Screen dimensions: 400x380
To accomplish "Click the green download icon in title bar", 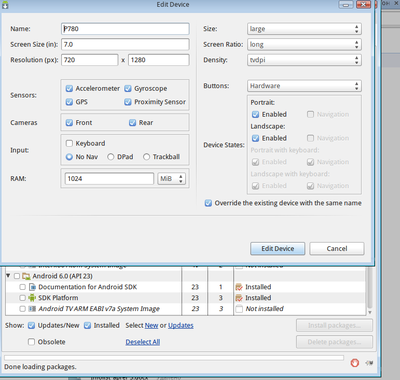I will 5,5.
